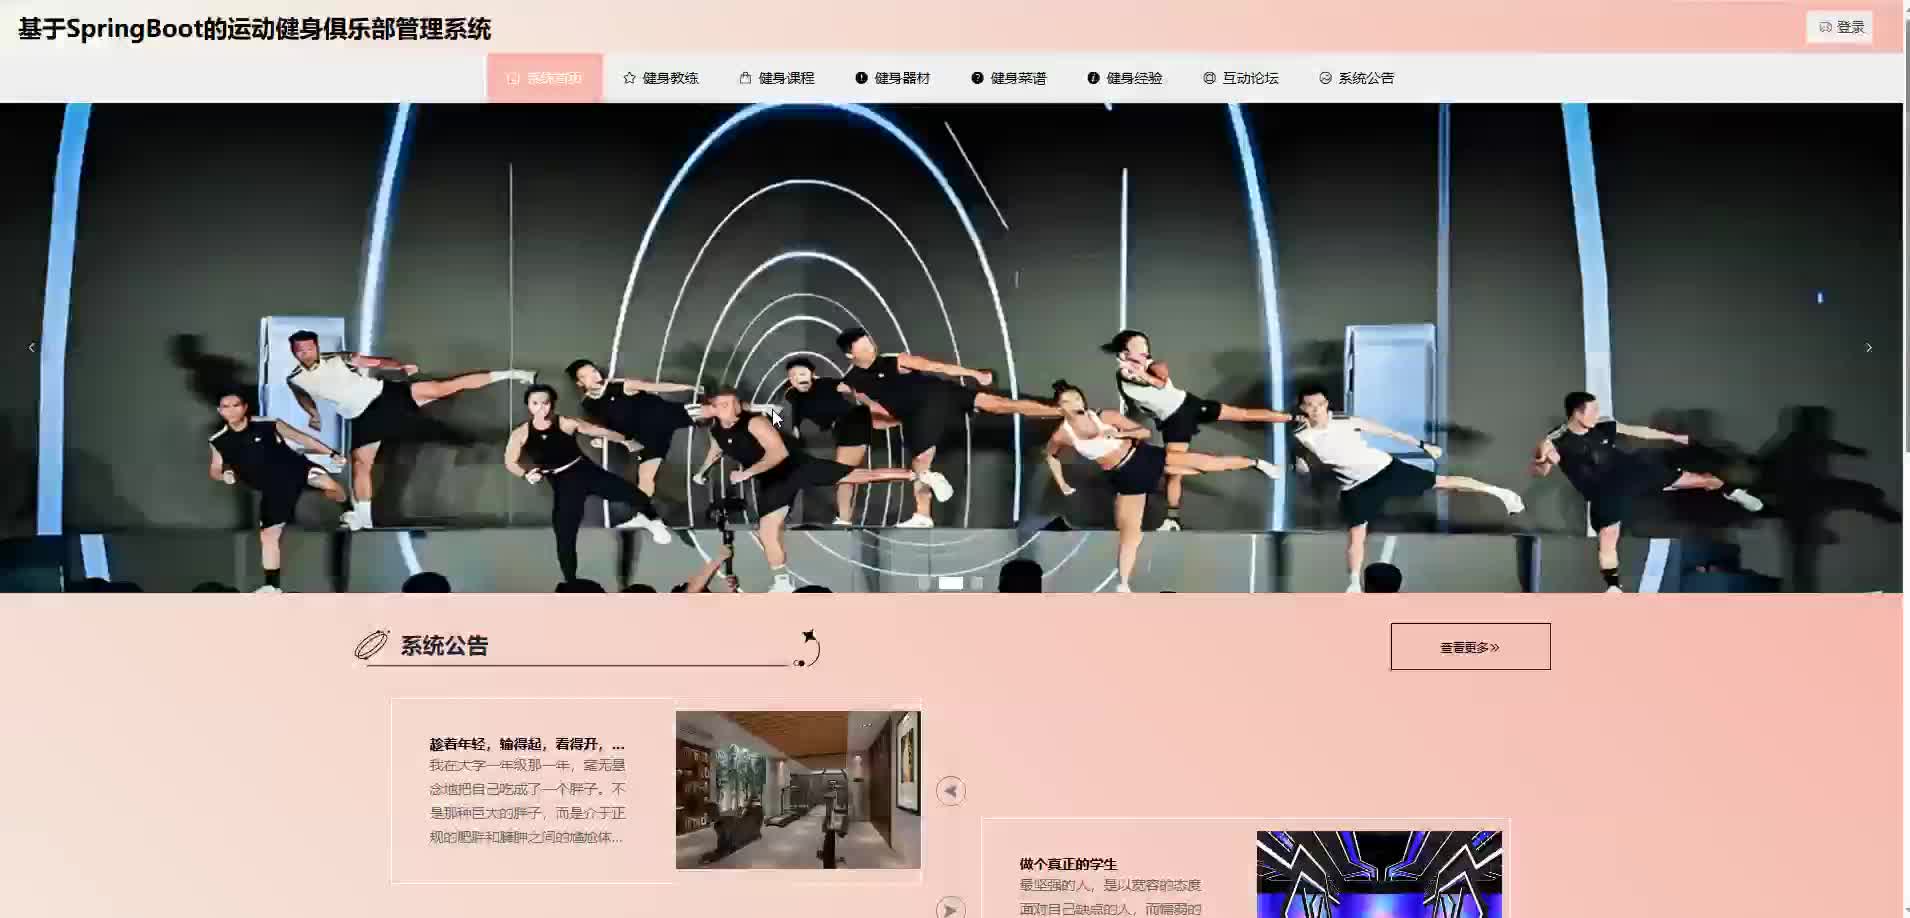Image resolution: width=1910 pixels, height=918 pixels.
Task: Open the gym interior announcement thumbnail
Action: 798,790
